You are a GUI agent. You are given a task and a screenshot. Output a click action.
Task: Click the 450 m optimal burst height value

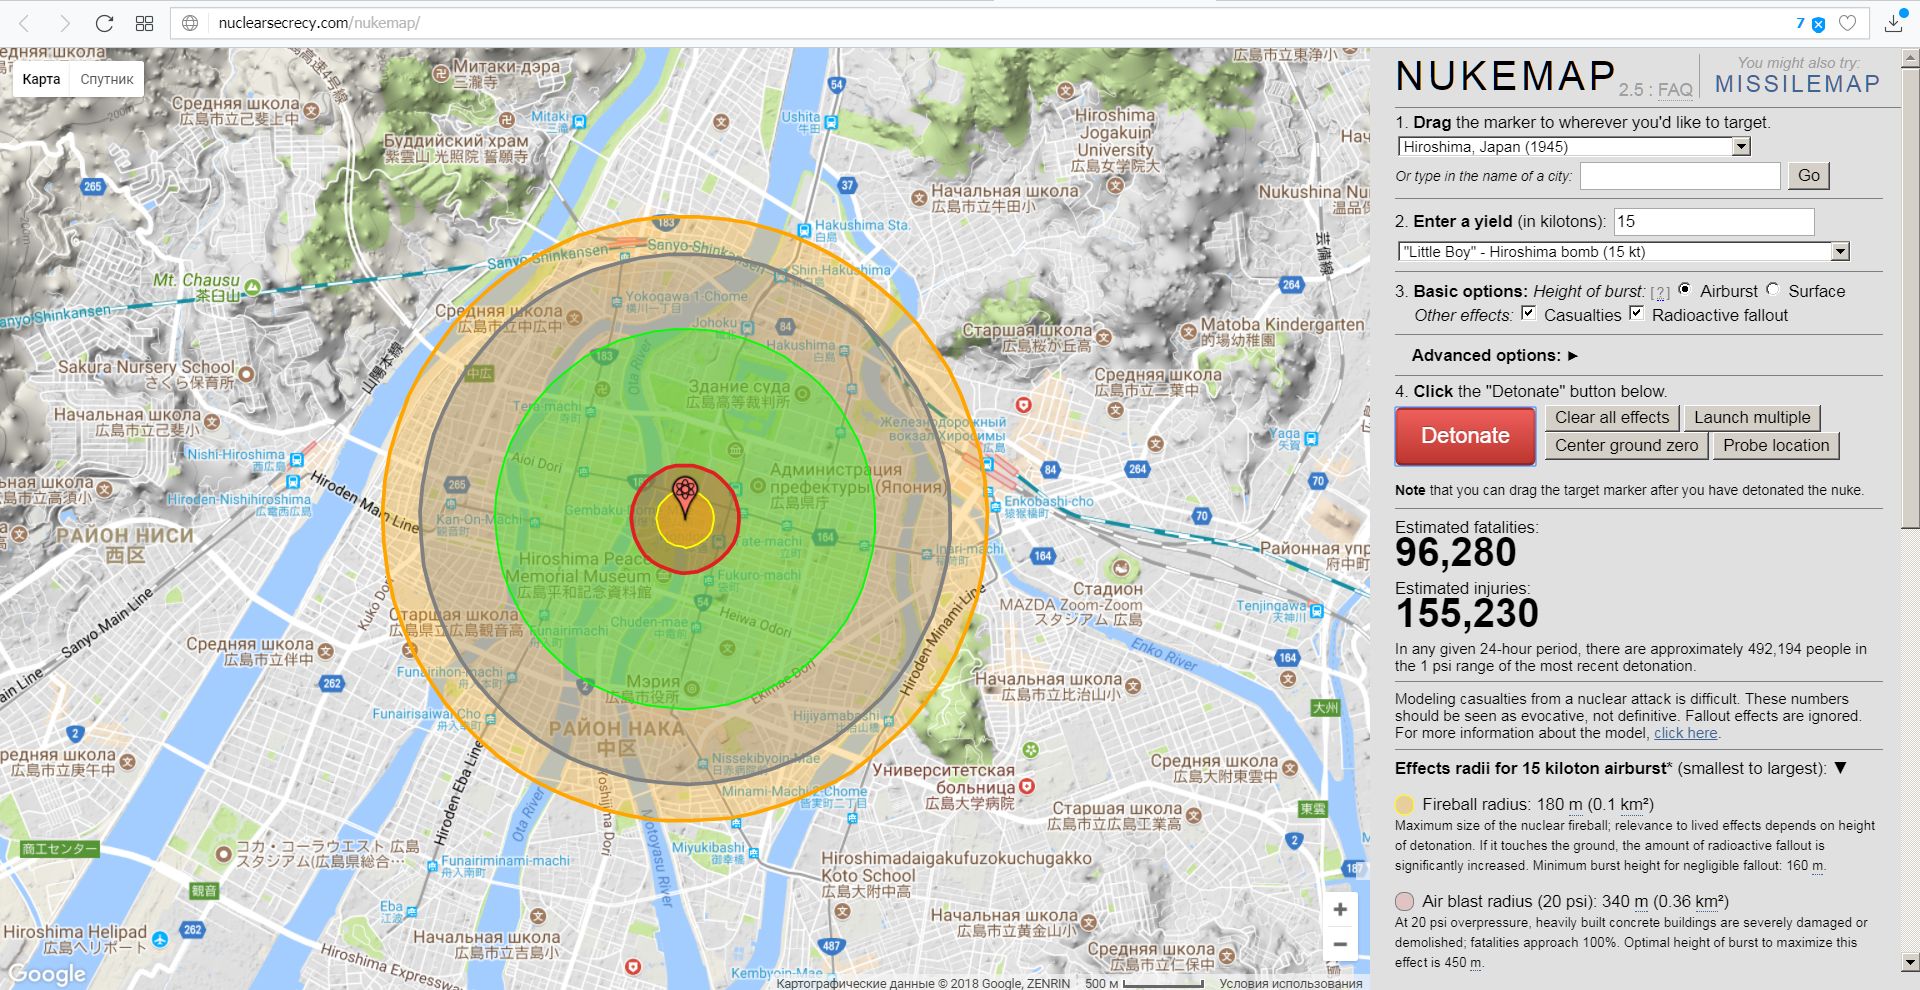tap(1462, 962)
